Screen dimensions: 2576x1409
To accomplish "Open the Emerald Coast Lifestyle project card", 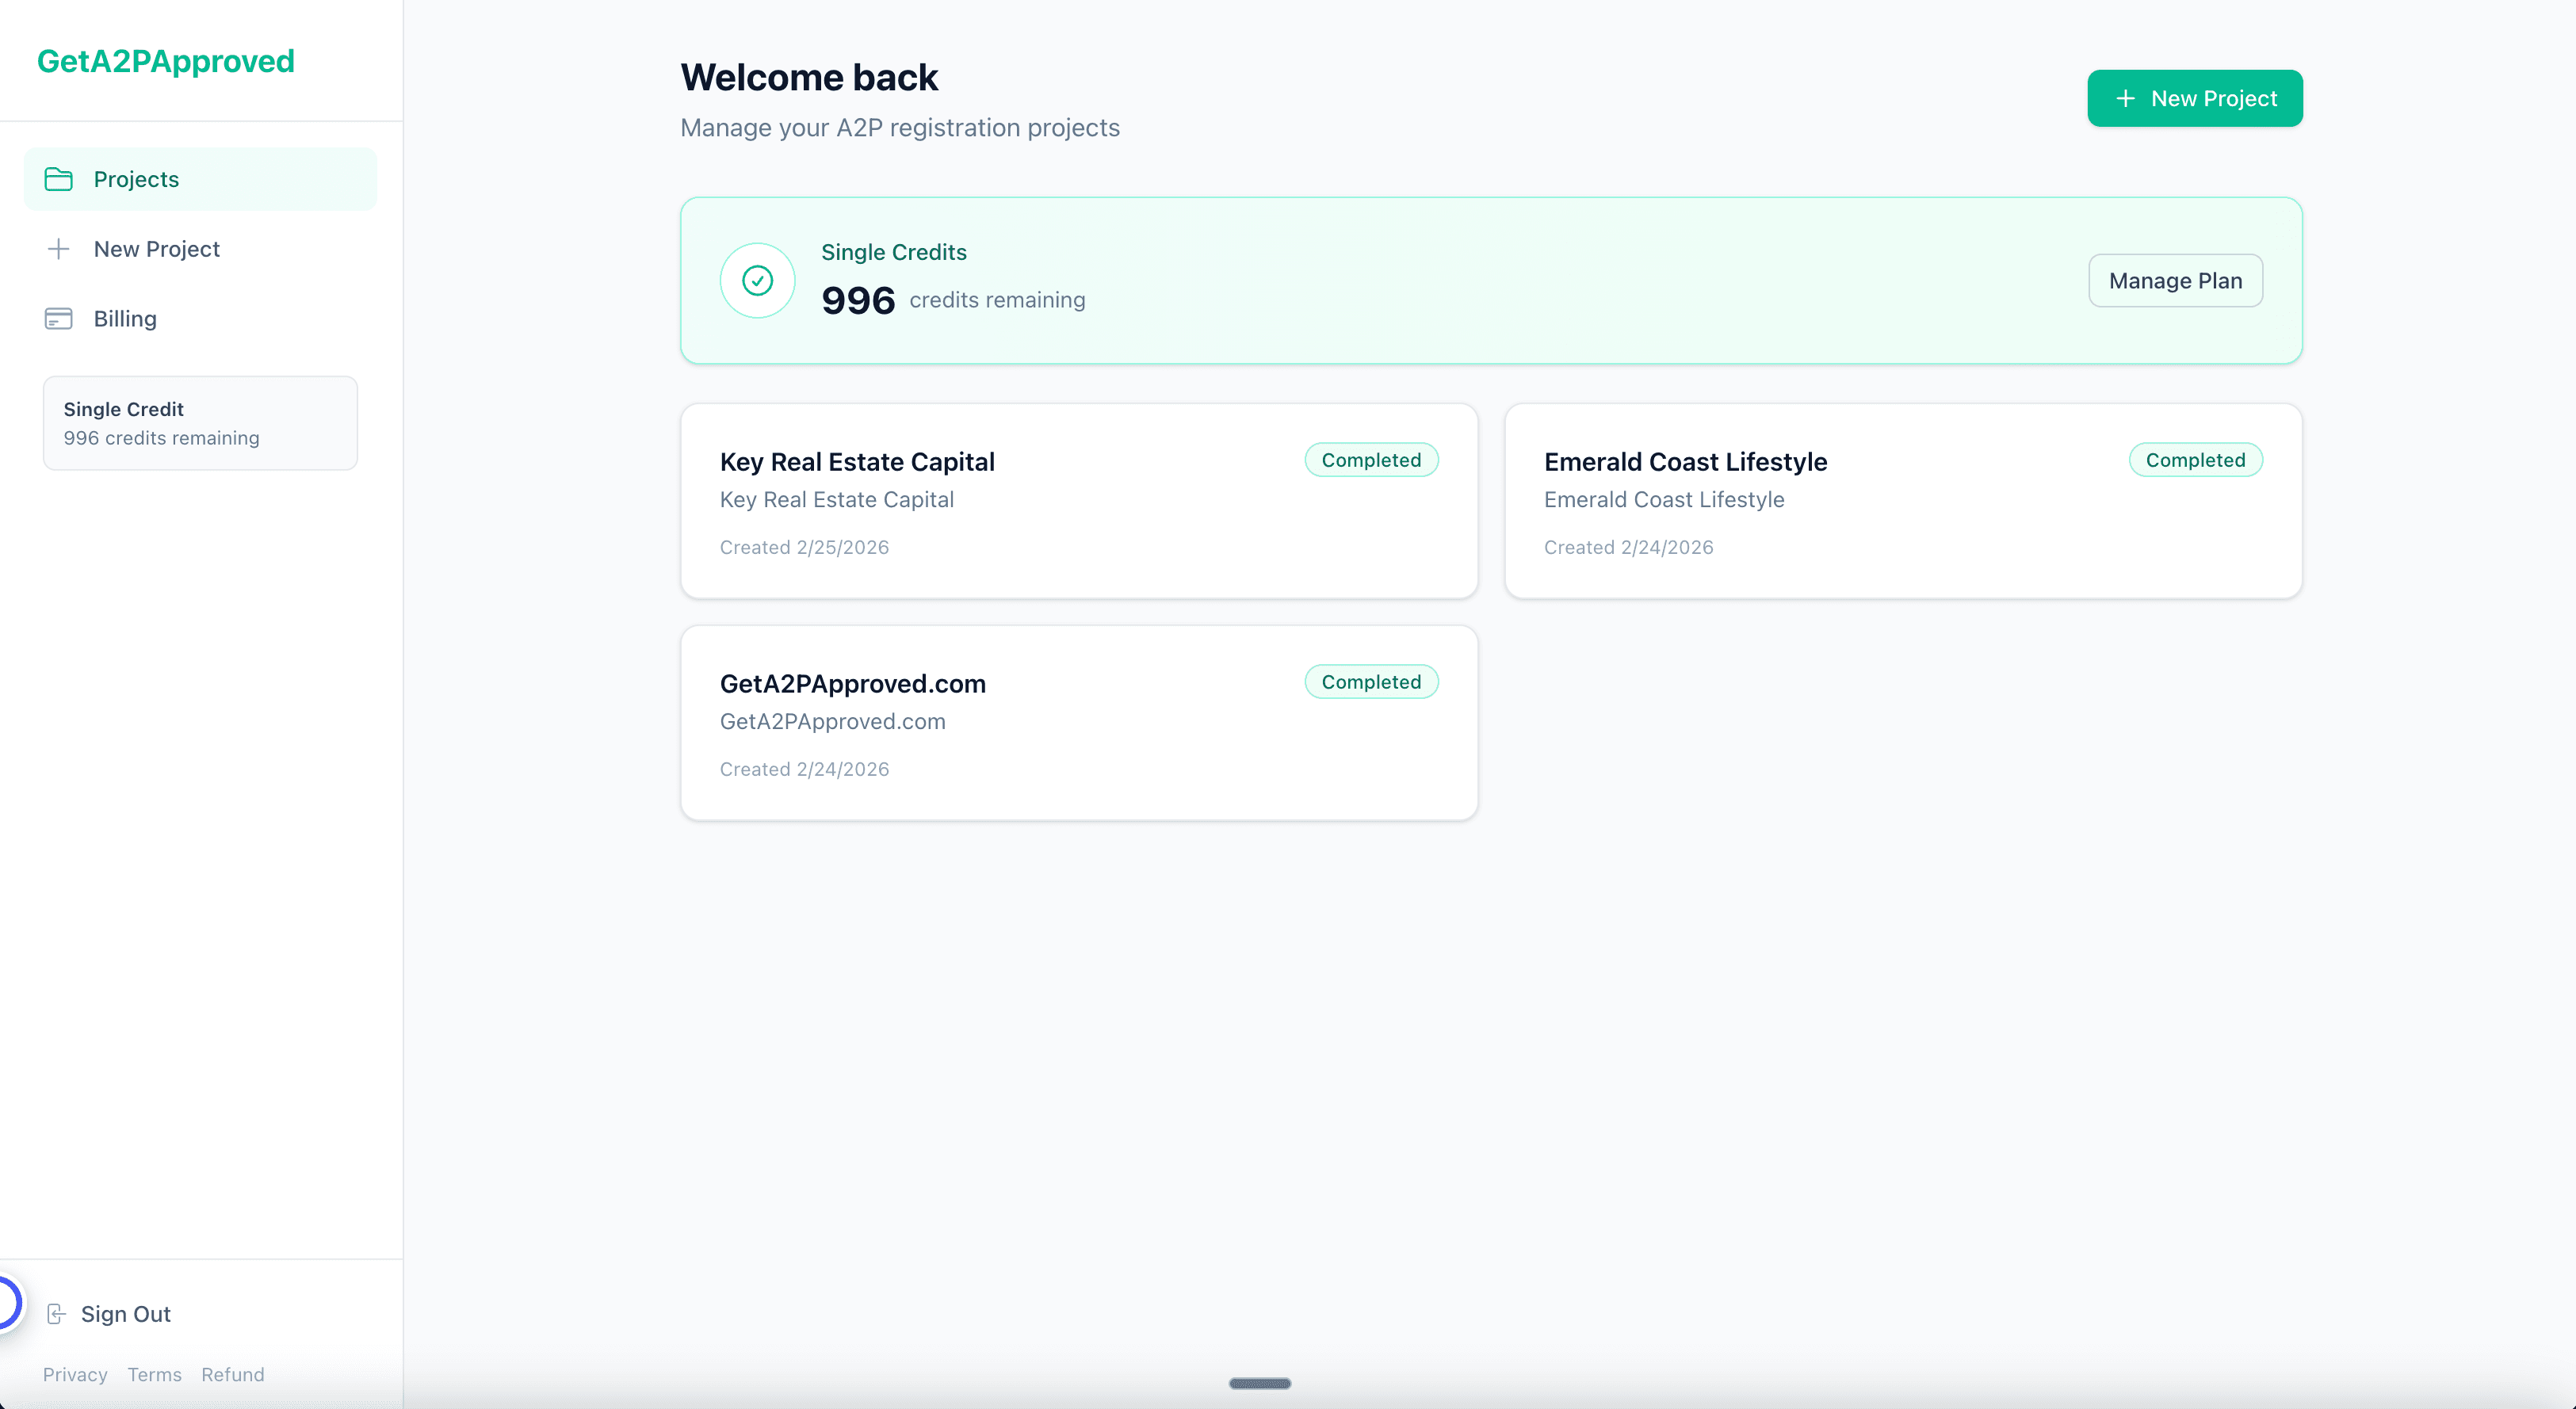I will pyautogui.click(x=1902, y=501).
